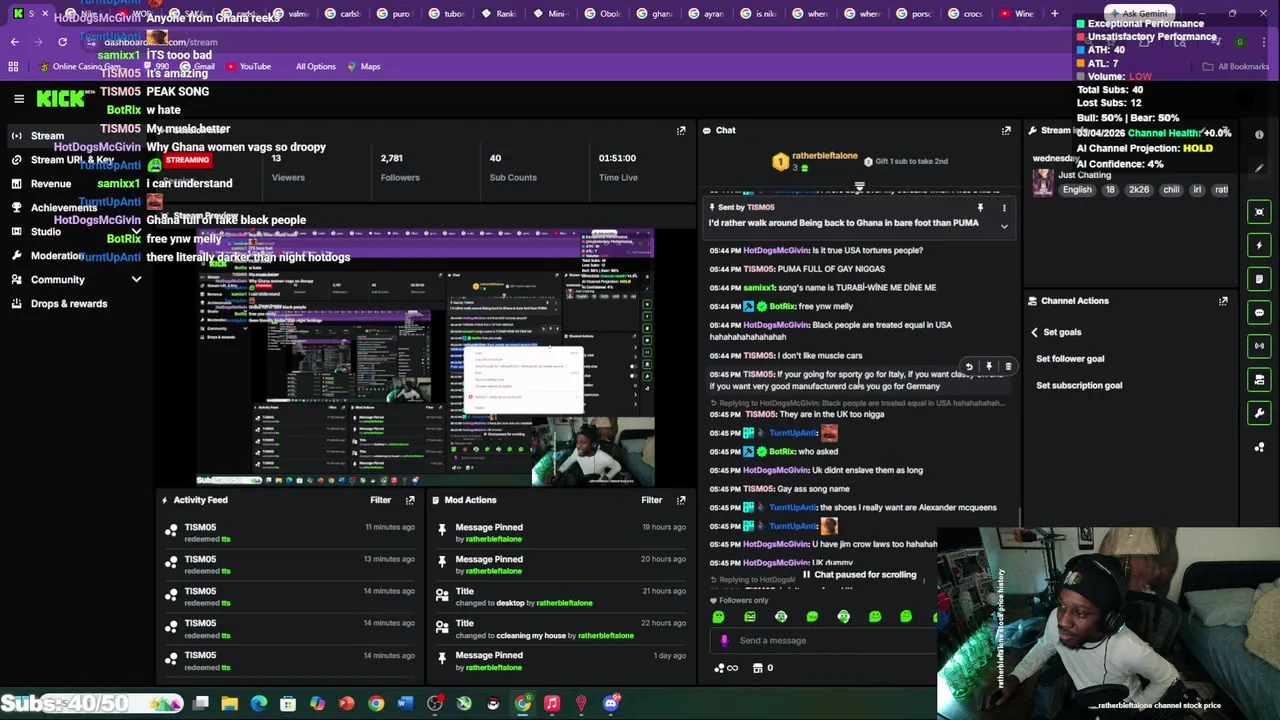
Task: Open All Bookmarks folder
Action: point(1236,67)
